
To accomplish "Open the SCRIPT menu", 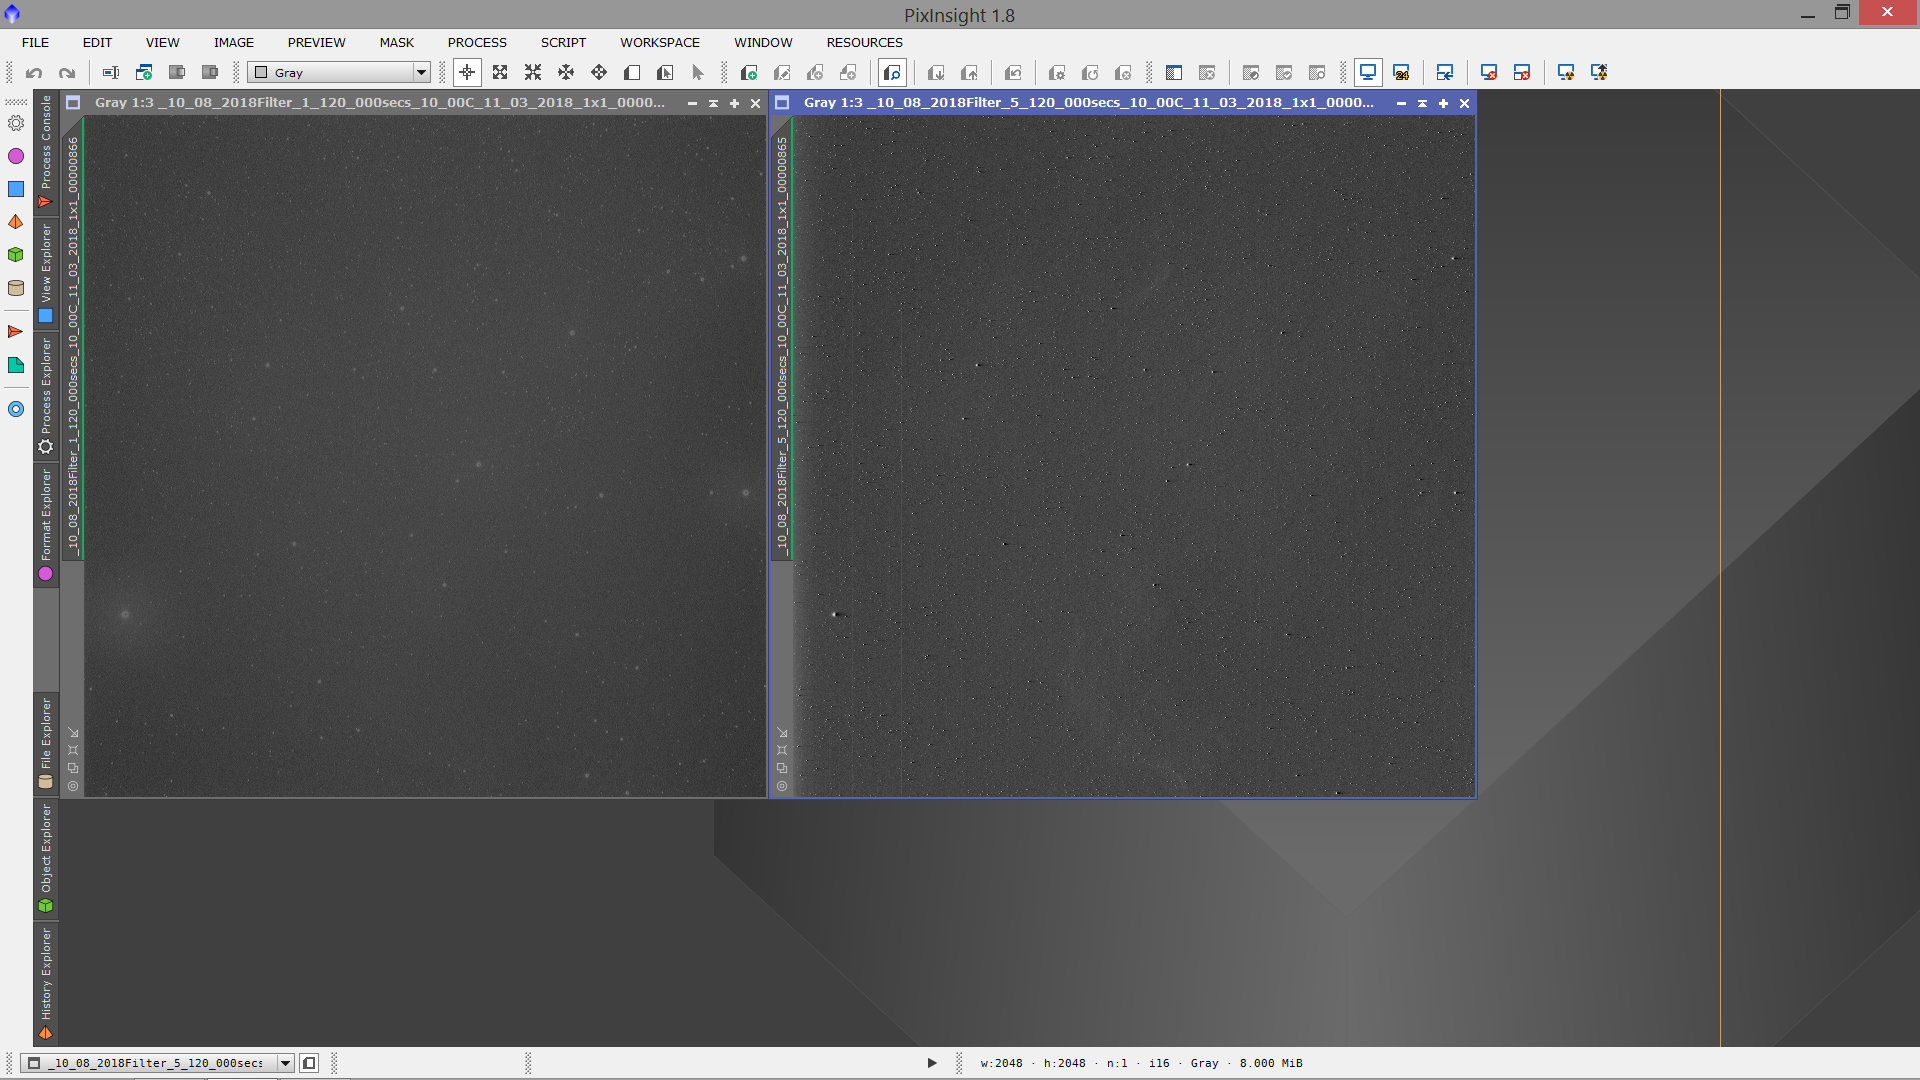I will pos(563,42).
